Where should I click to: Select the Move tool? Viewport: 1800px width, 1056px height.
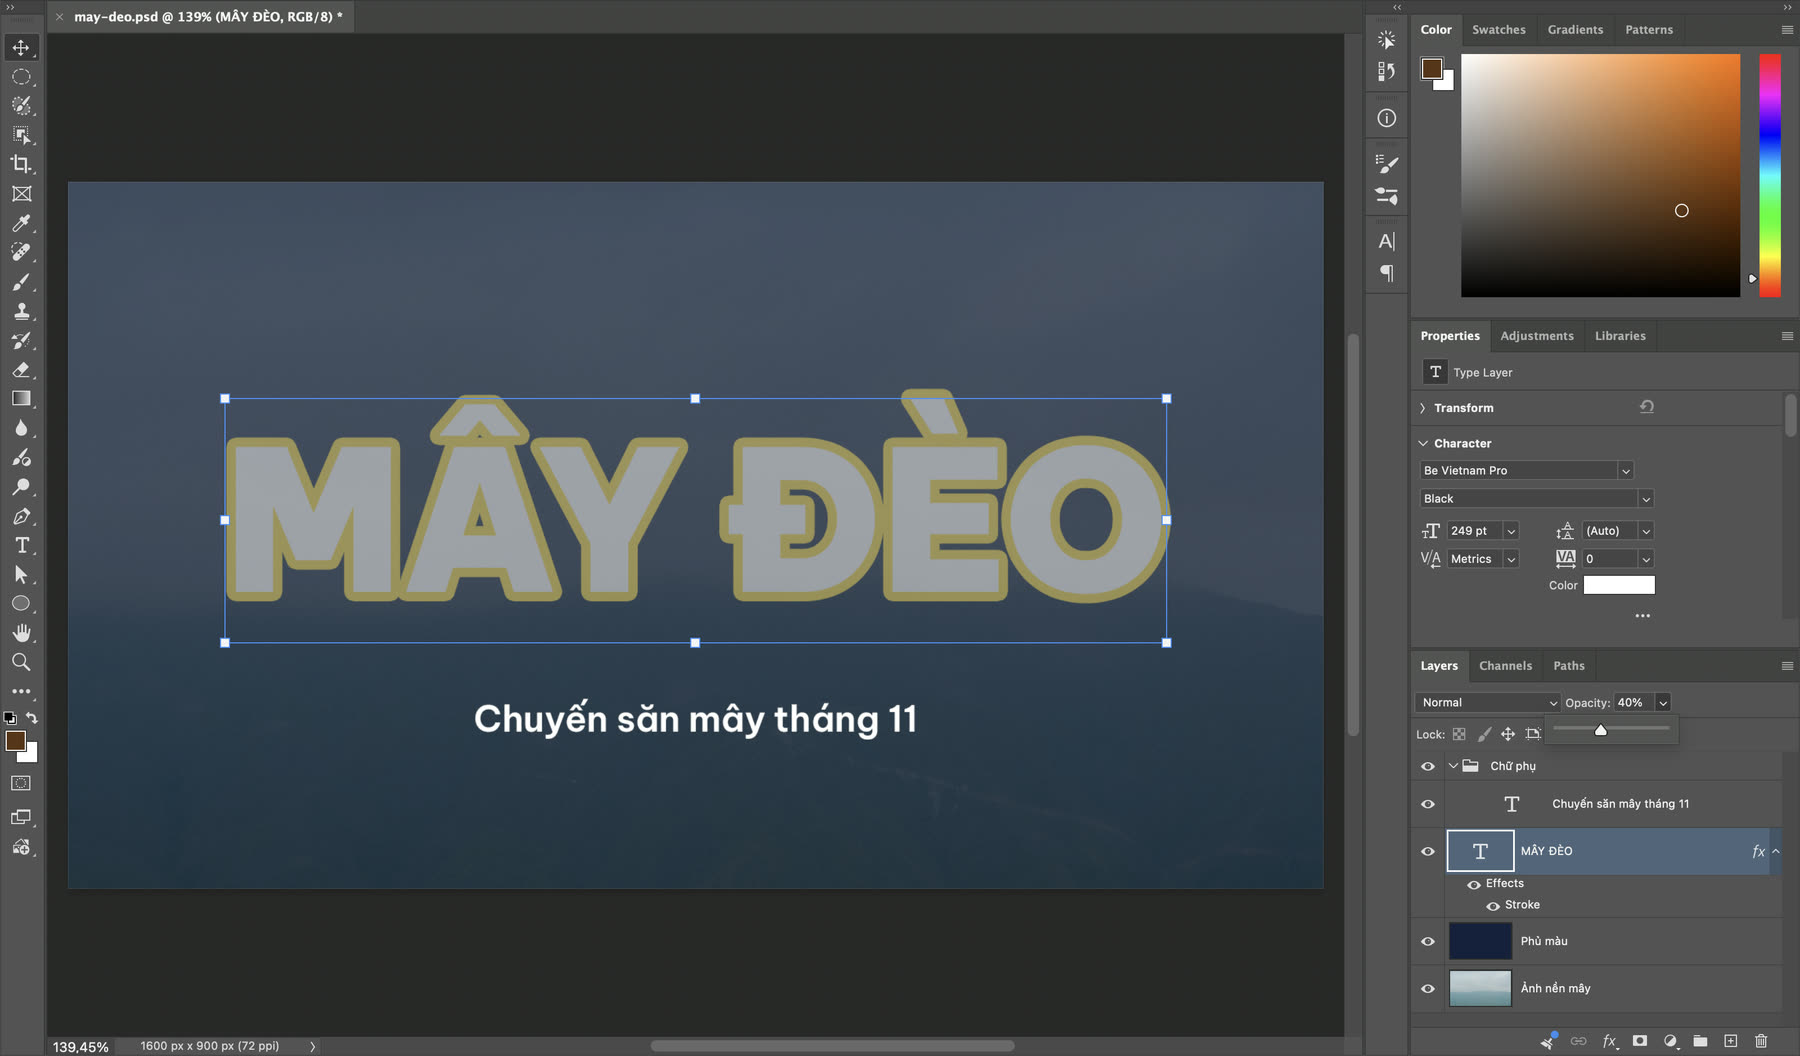[x=21, y=47]
